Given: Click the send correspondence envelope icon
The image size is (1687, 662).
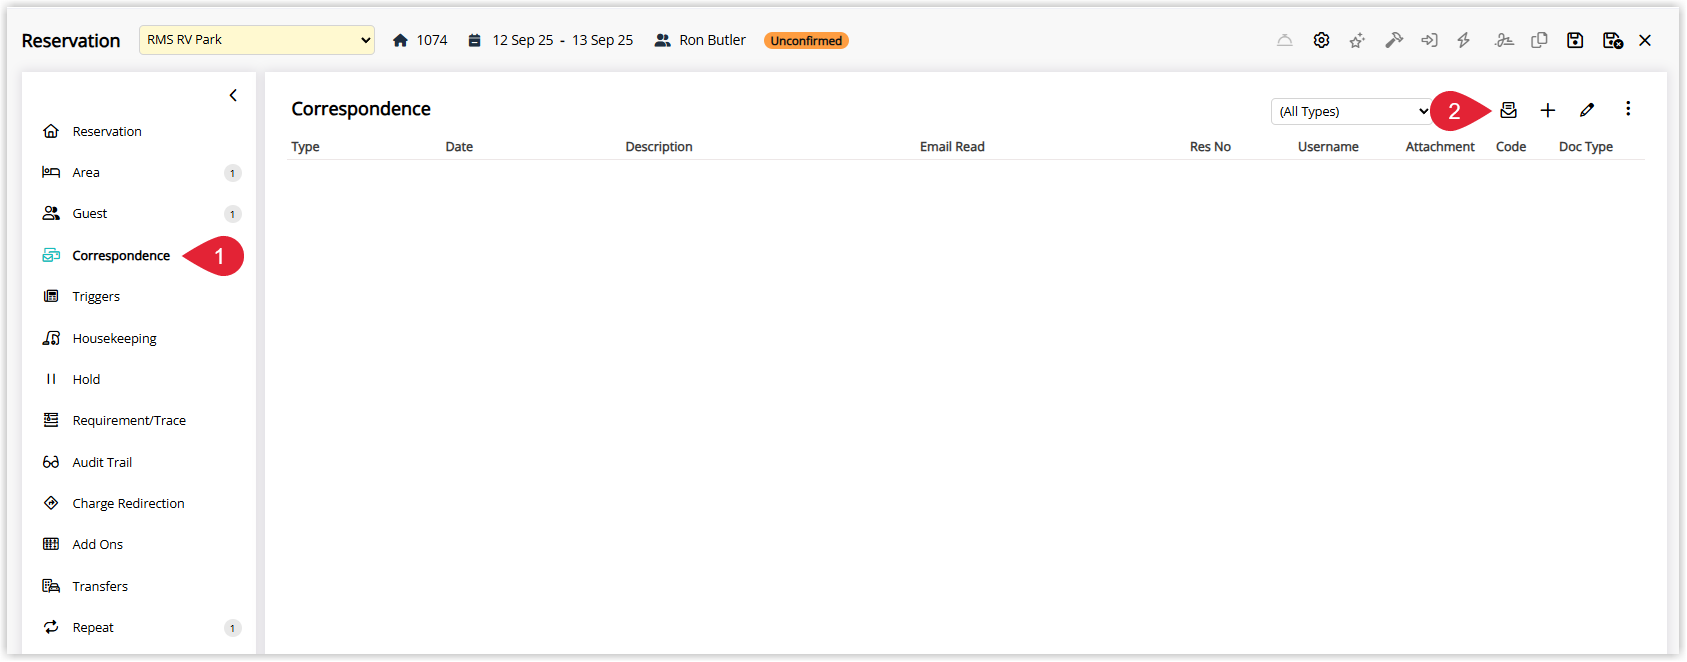Looking at the screenshot, I should [1509, 110].
